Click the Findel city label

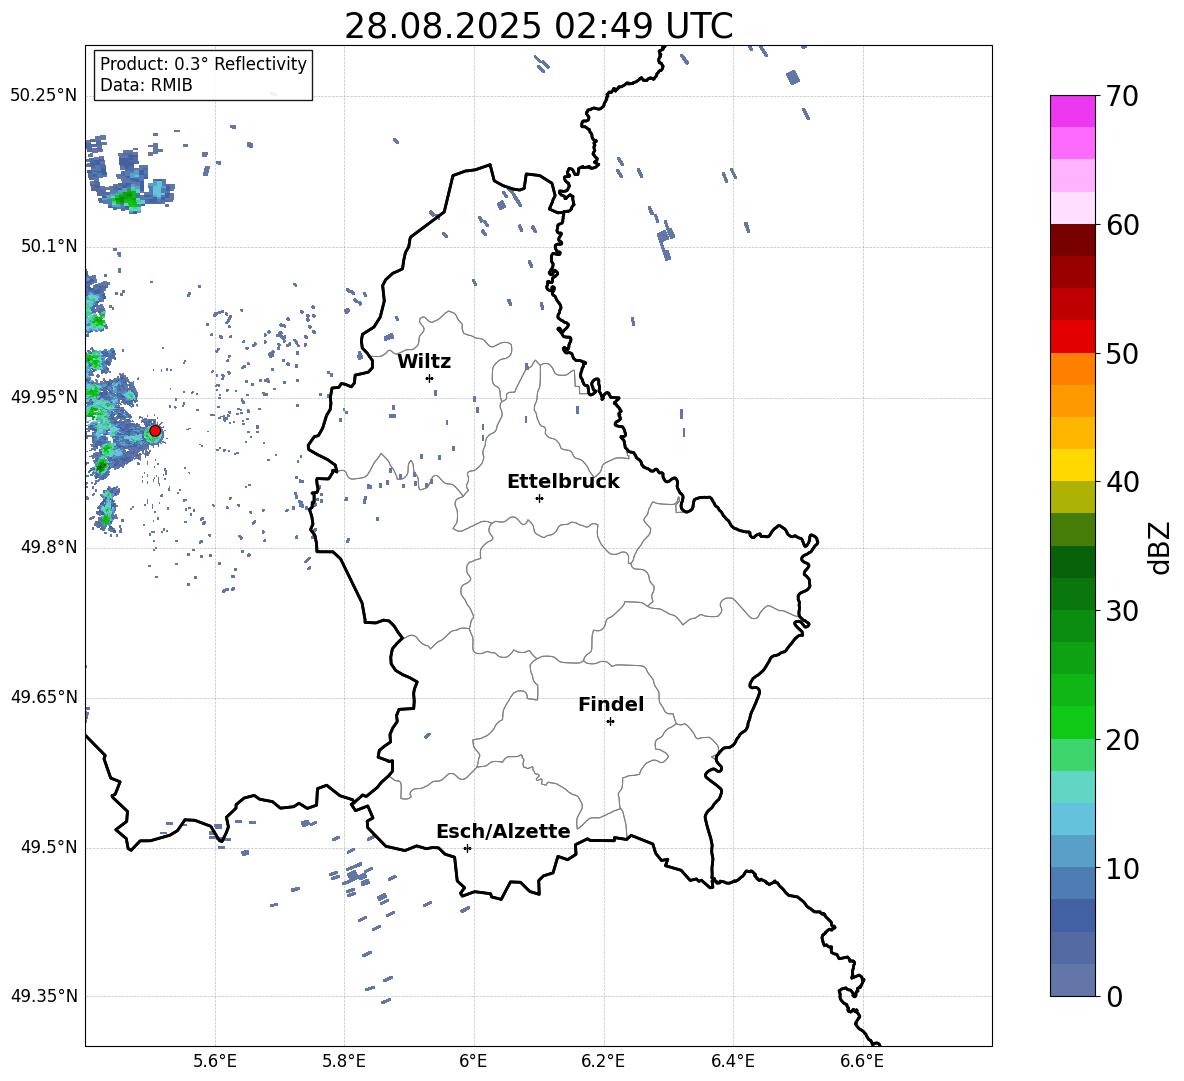coord(611,704)
